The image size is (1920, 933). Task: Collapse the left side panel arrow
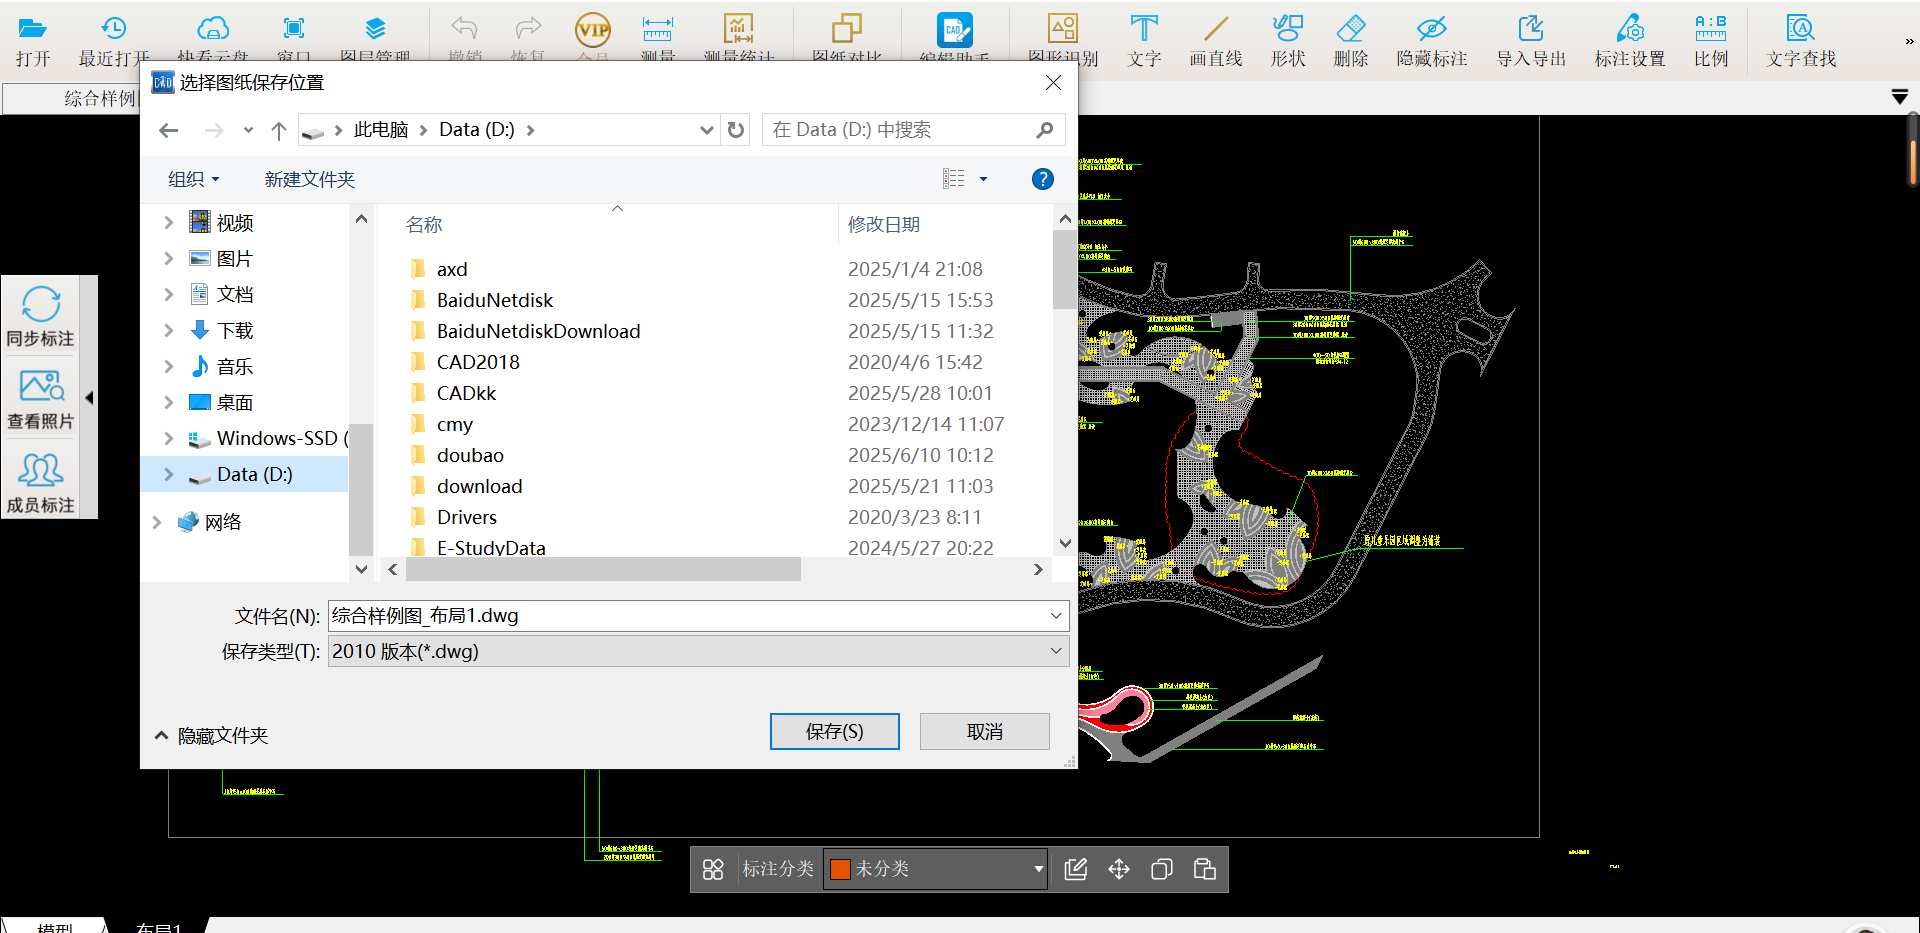(89, 397)
